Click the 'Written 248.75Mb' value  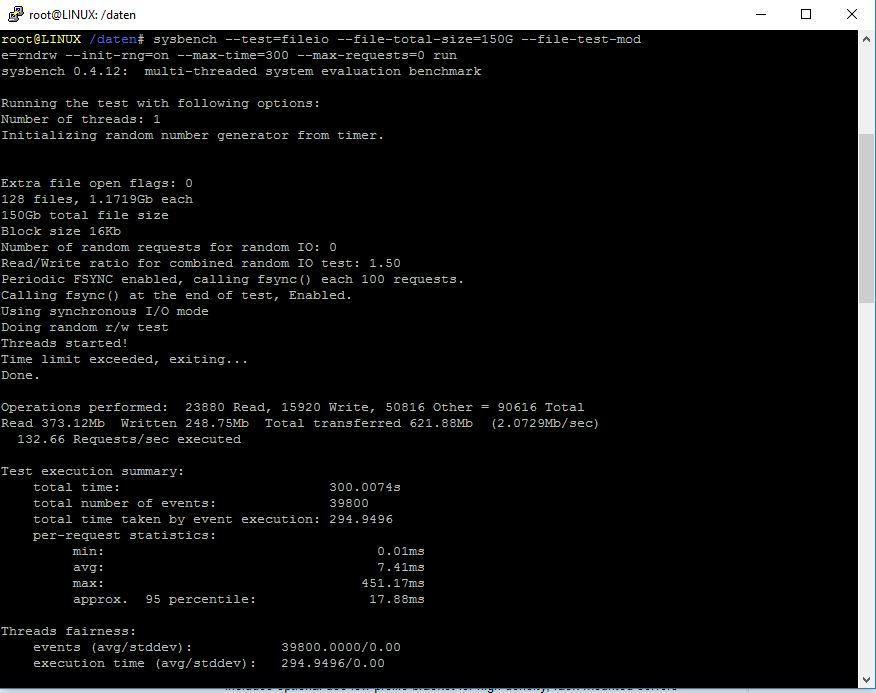click(184, 424)
